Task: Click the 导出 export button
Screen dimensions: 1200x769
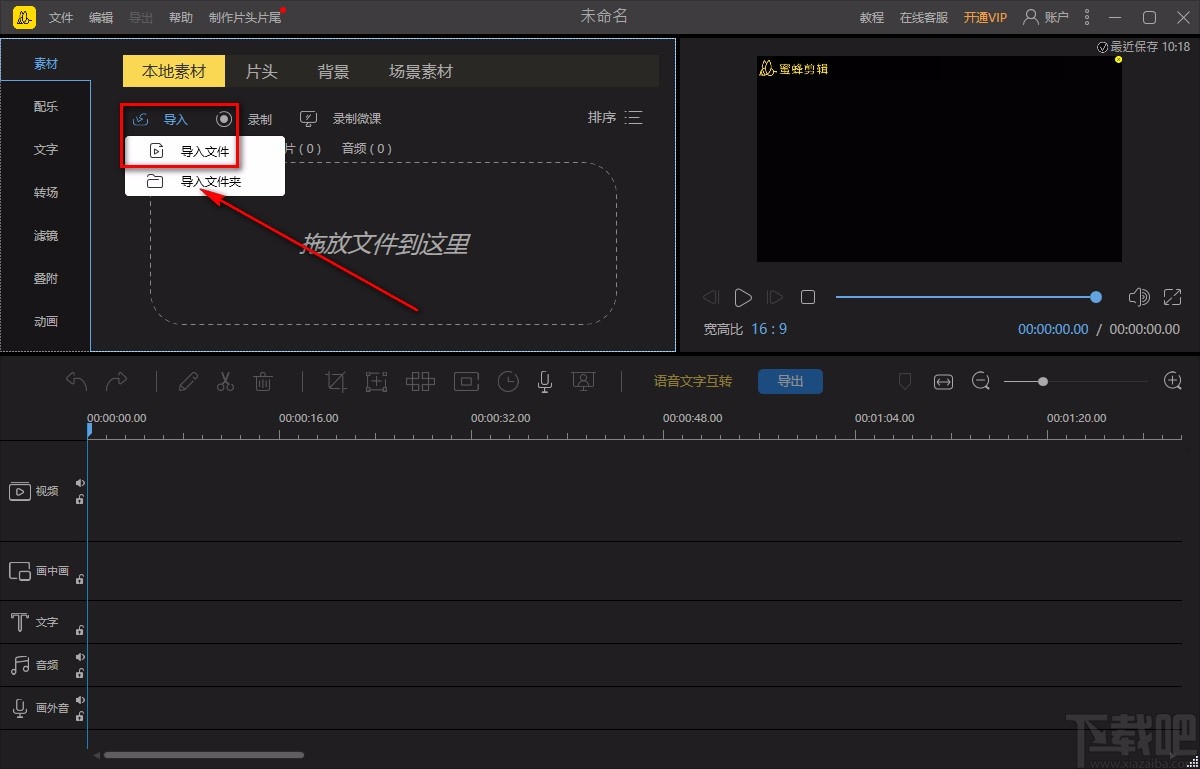Action: click(790, 381)
